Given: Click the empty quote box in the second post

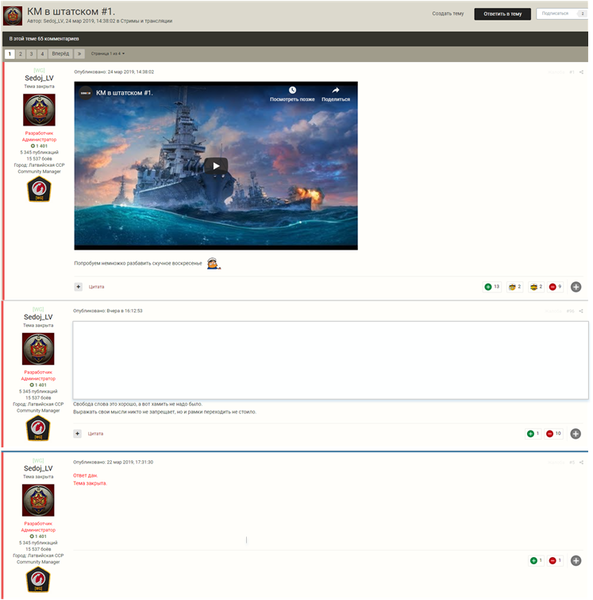Looking at the screenshot, I should click(331, 360).
